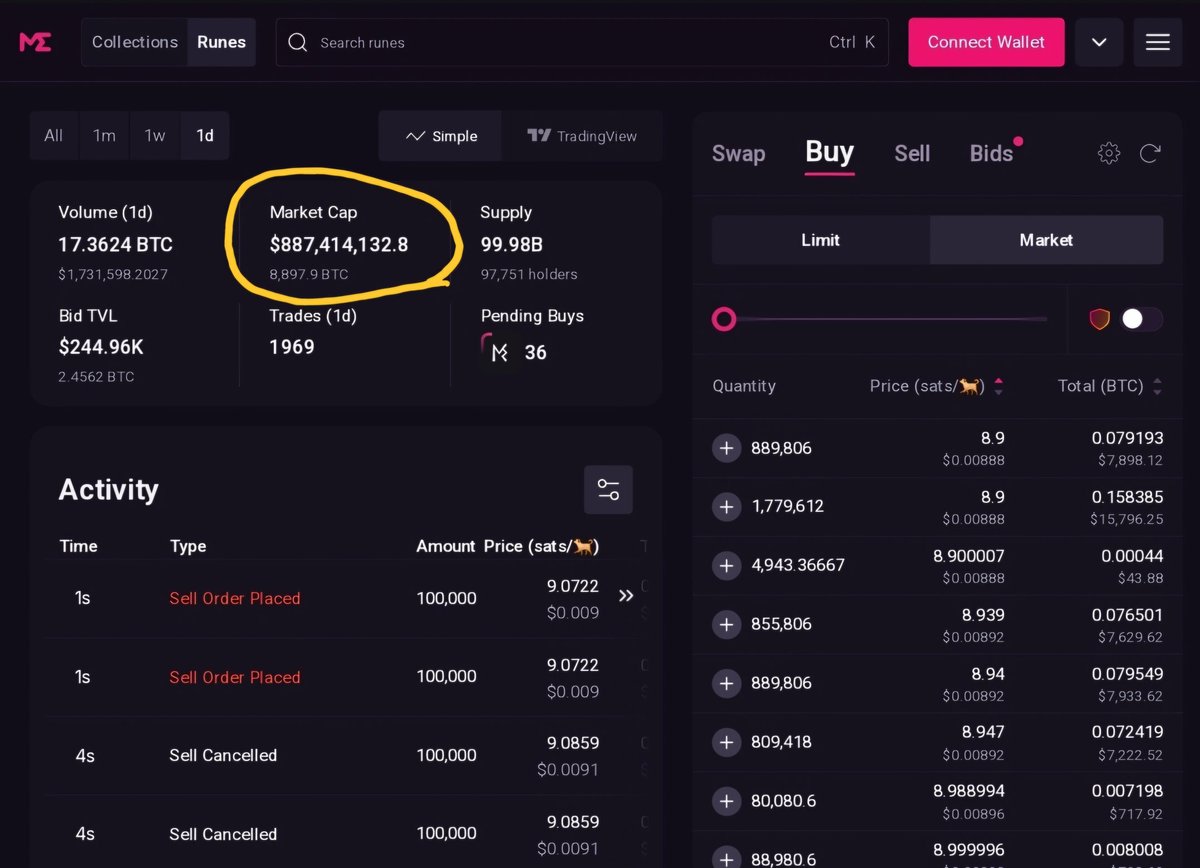Click the price 8.947 cell
The width and height of the screenshot is (1200, 868).
(x=983, y=732)
